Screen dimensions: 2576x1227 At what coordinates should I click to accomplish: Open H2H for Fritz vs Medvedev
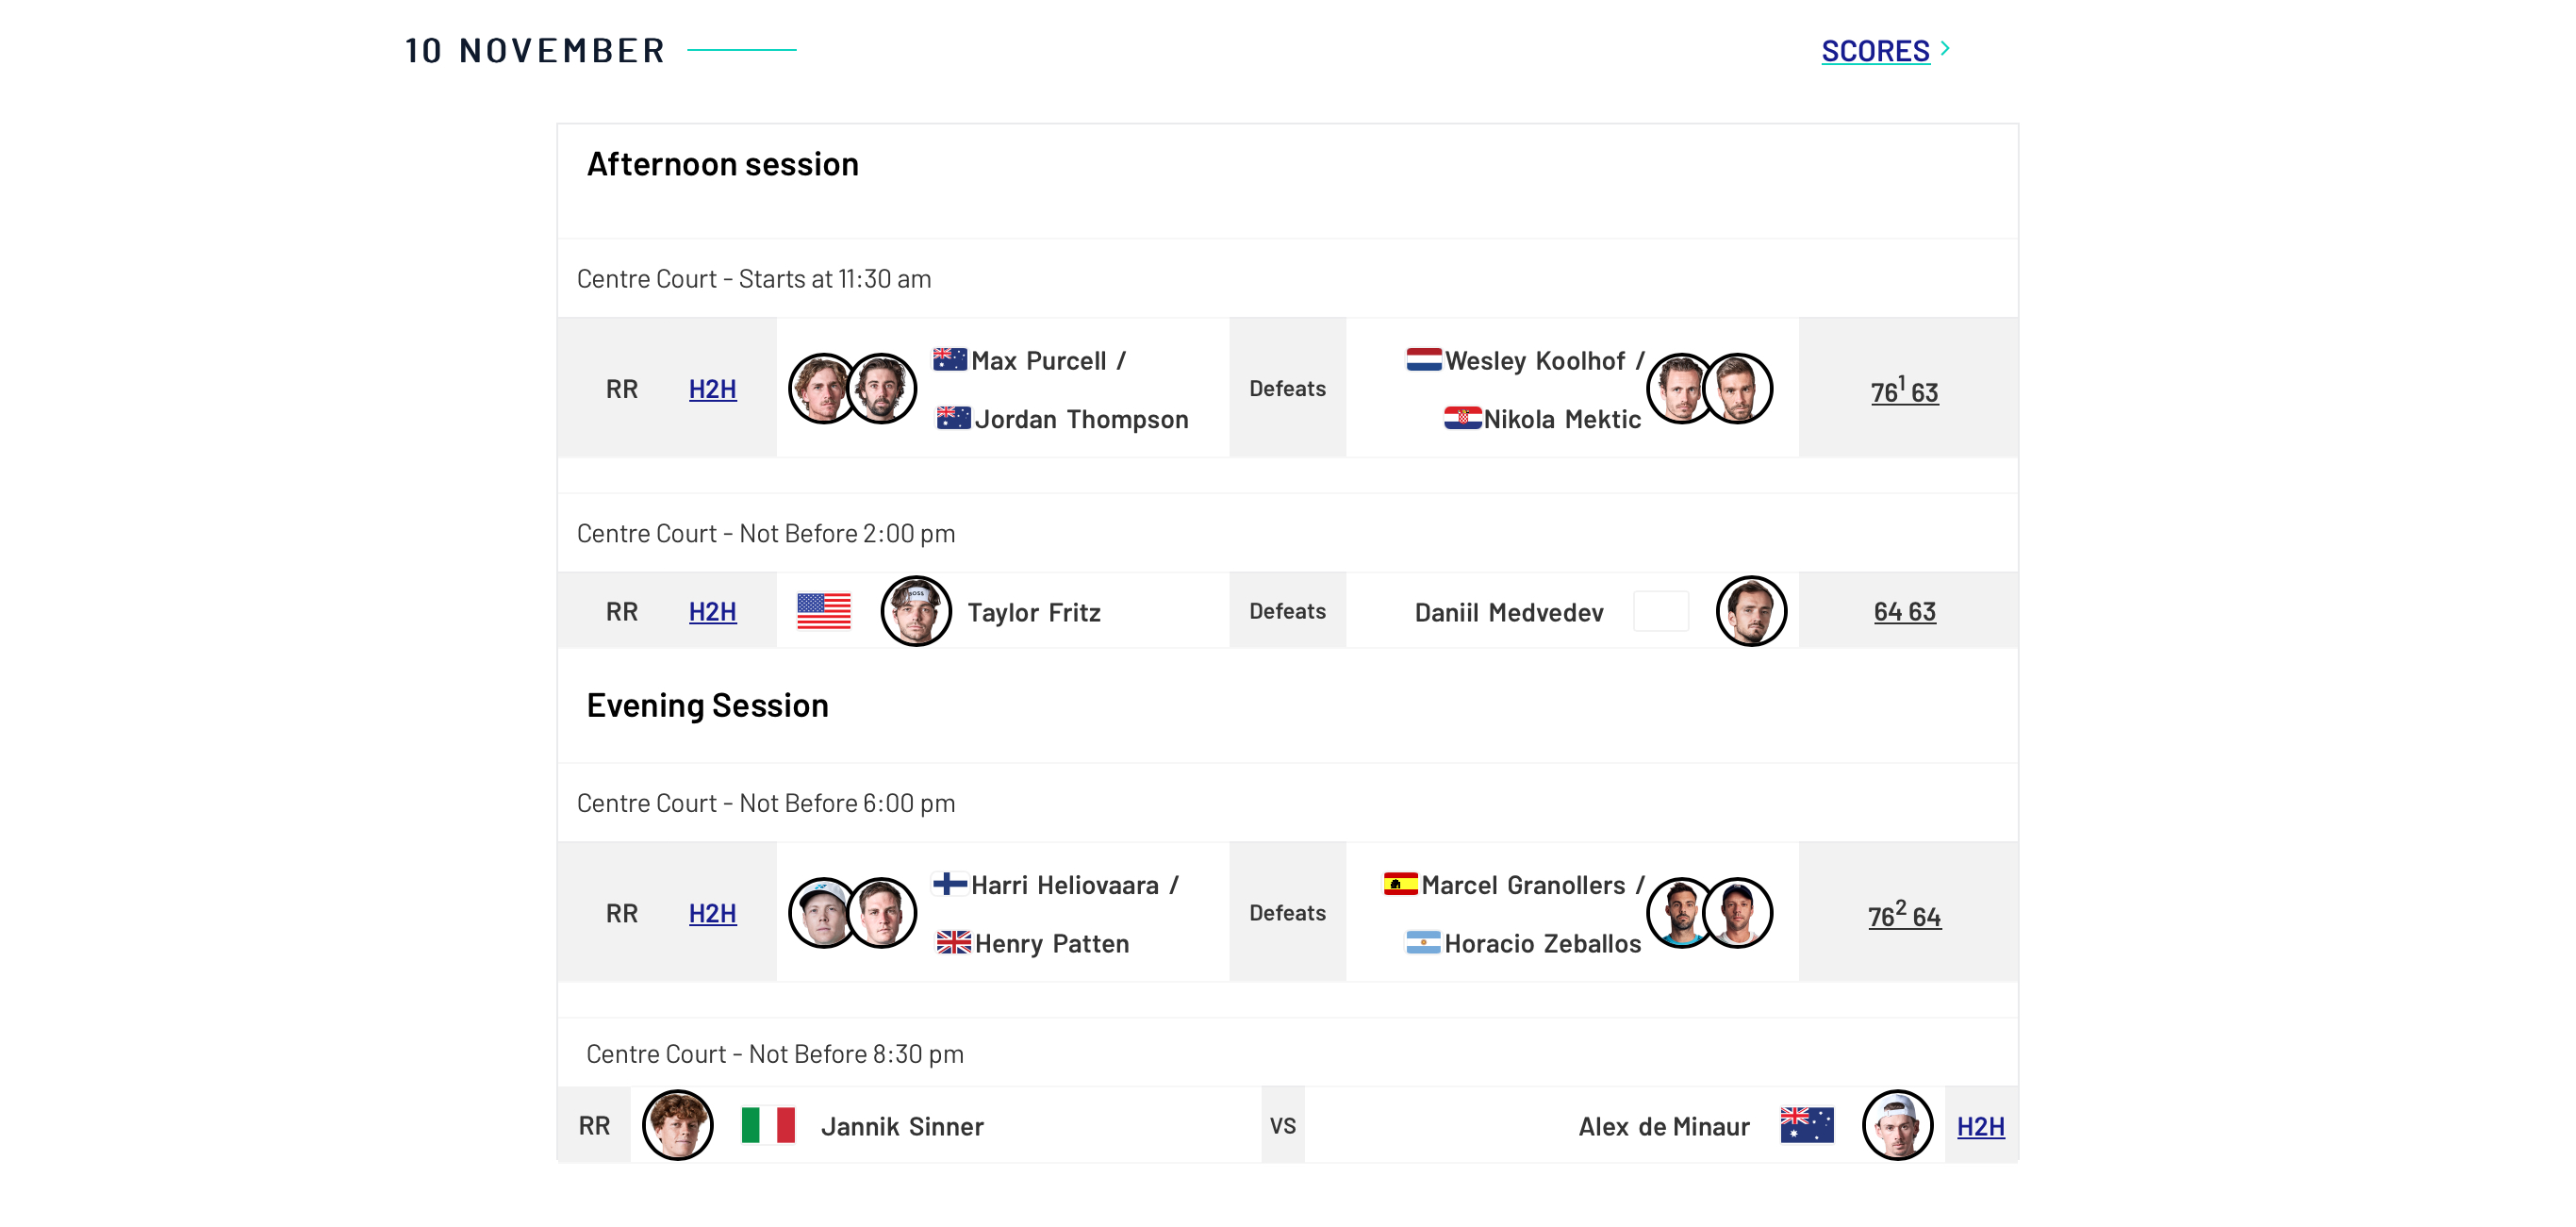[x=712, y=611]
